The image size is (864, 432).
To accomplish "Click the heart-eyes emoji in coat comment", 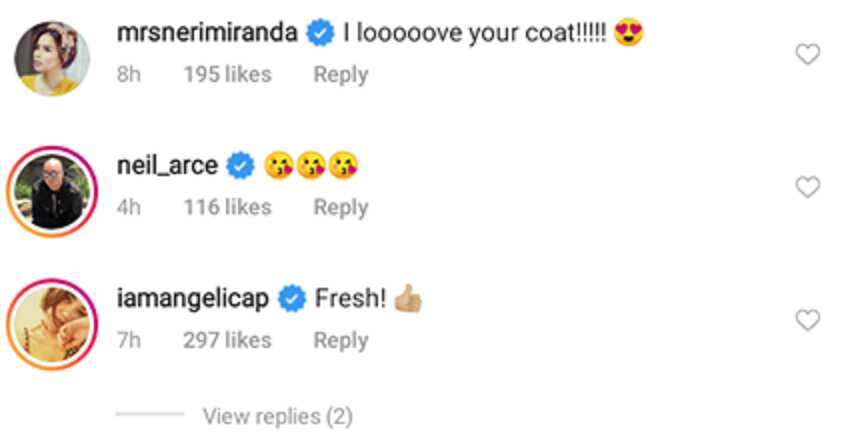I will (x=629, y=33).
